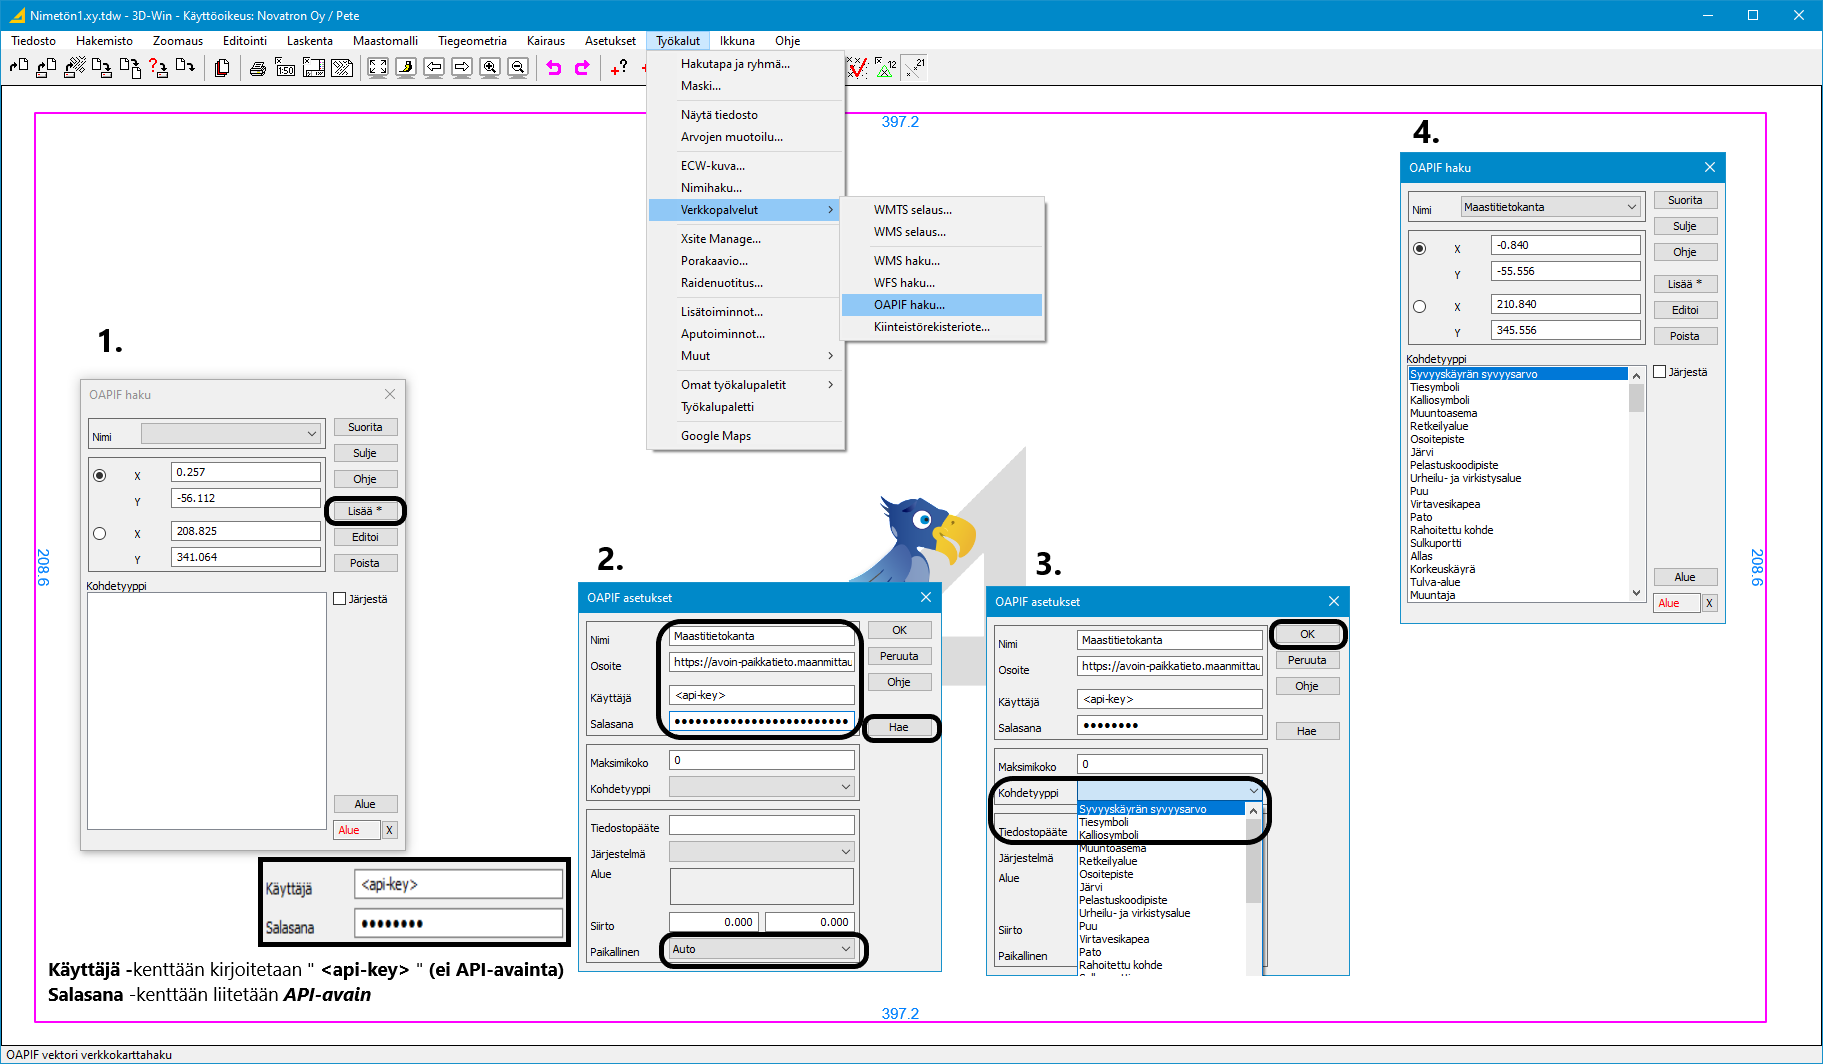
Task: Click the zoom in magnifier icon
Action: pyautogui.click(x=490, y=68)
